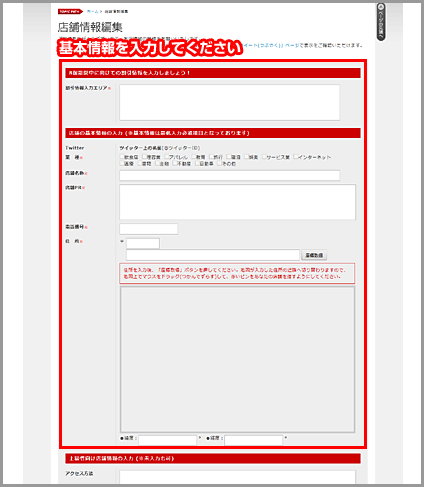
Task: Tick the その他 checkbox
Action: (219, 163)
